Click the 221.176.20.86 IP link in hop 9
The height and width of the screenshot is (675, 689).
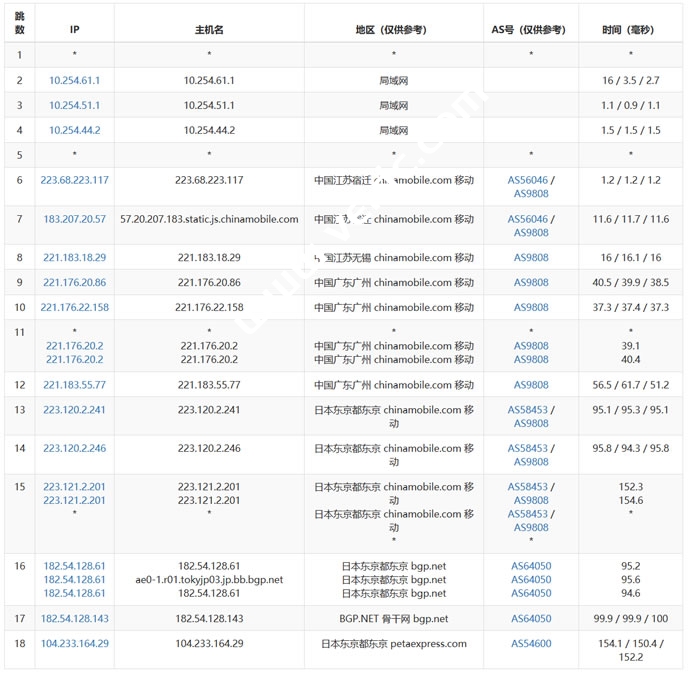(74, 283)
